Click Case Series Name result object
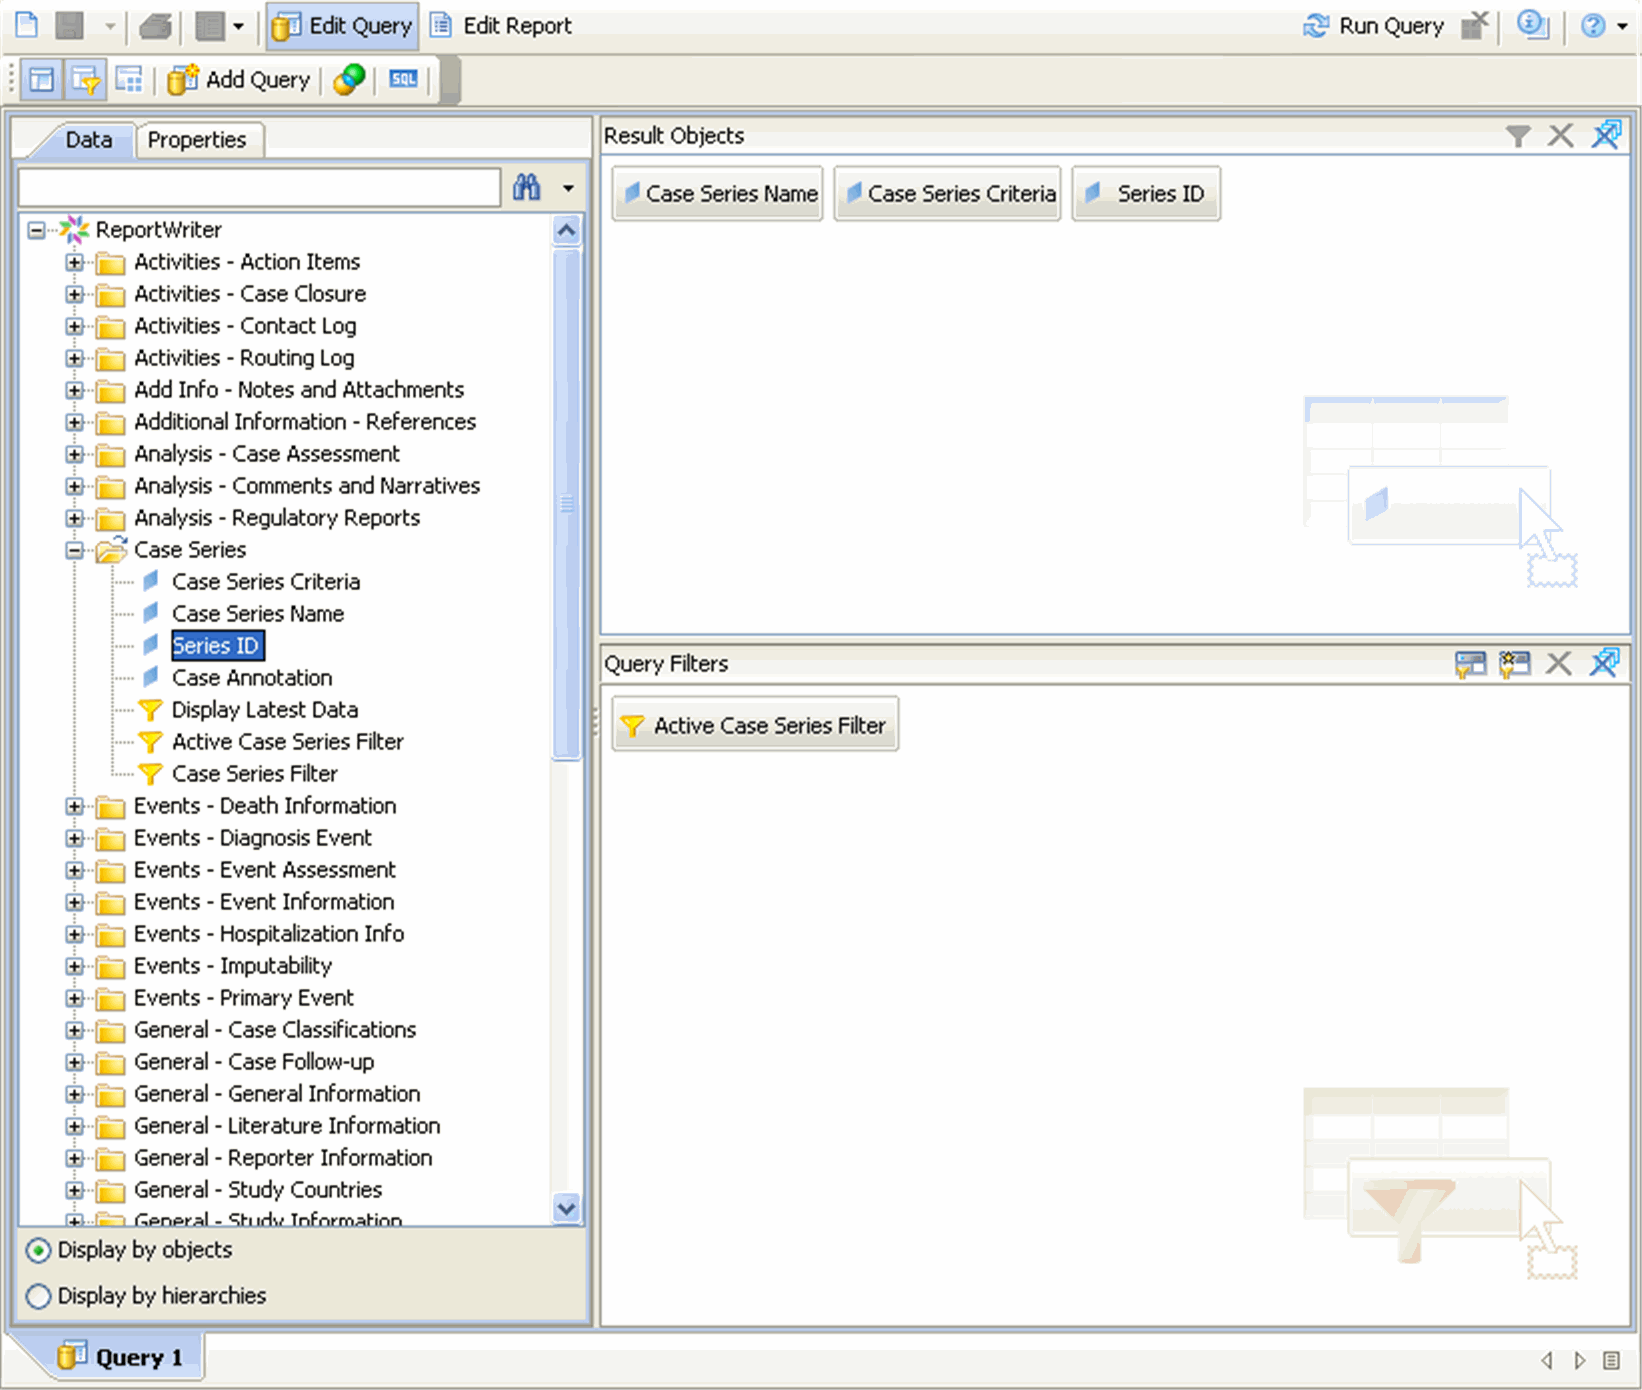The height and width of the screenshot is (1390, 1642). (718, 194)
